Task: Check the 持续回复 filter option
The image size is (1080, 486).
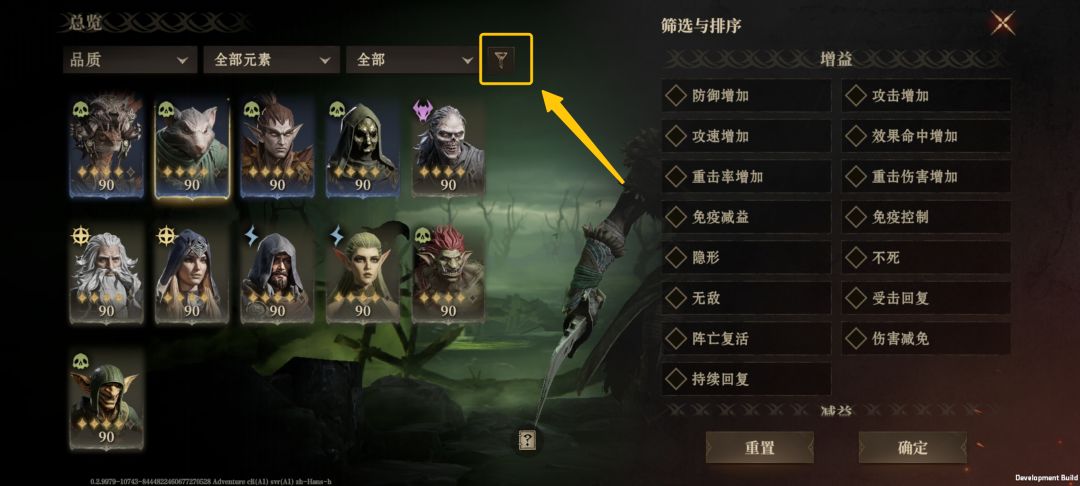Action: (747, 379)
